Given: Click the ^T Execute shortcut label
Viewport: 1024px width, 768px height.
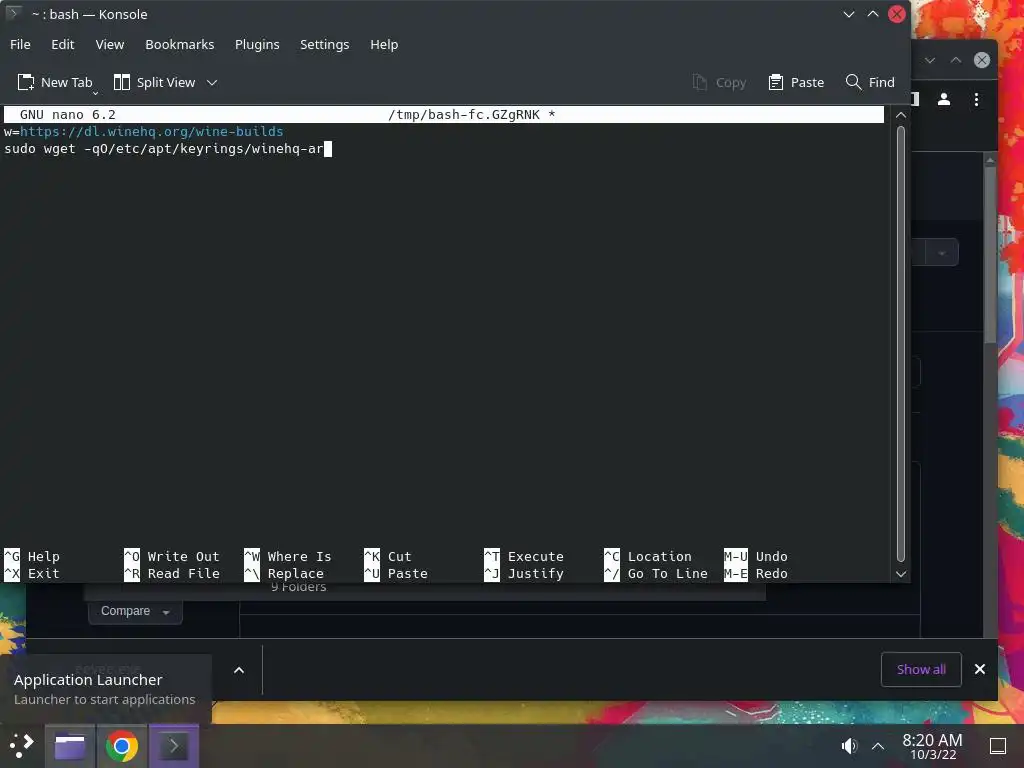Looking at the screenshot, I should coord(524,556).
